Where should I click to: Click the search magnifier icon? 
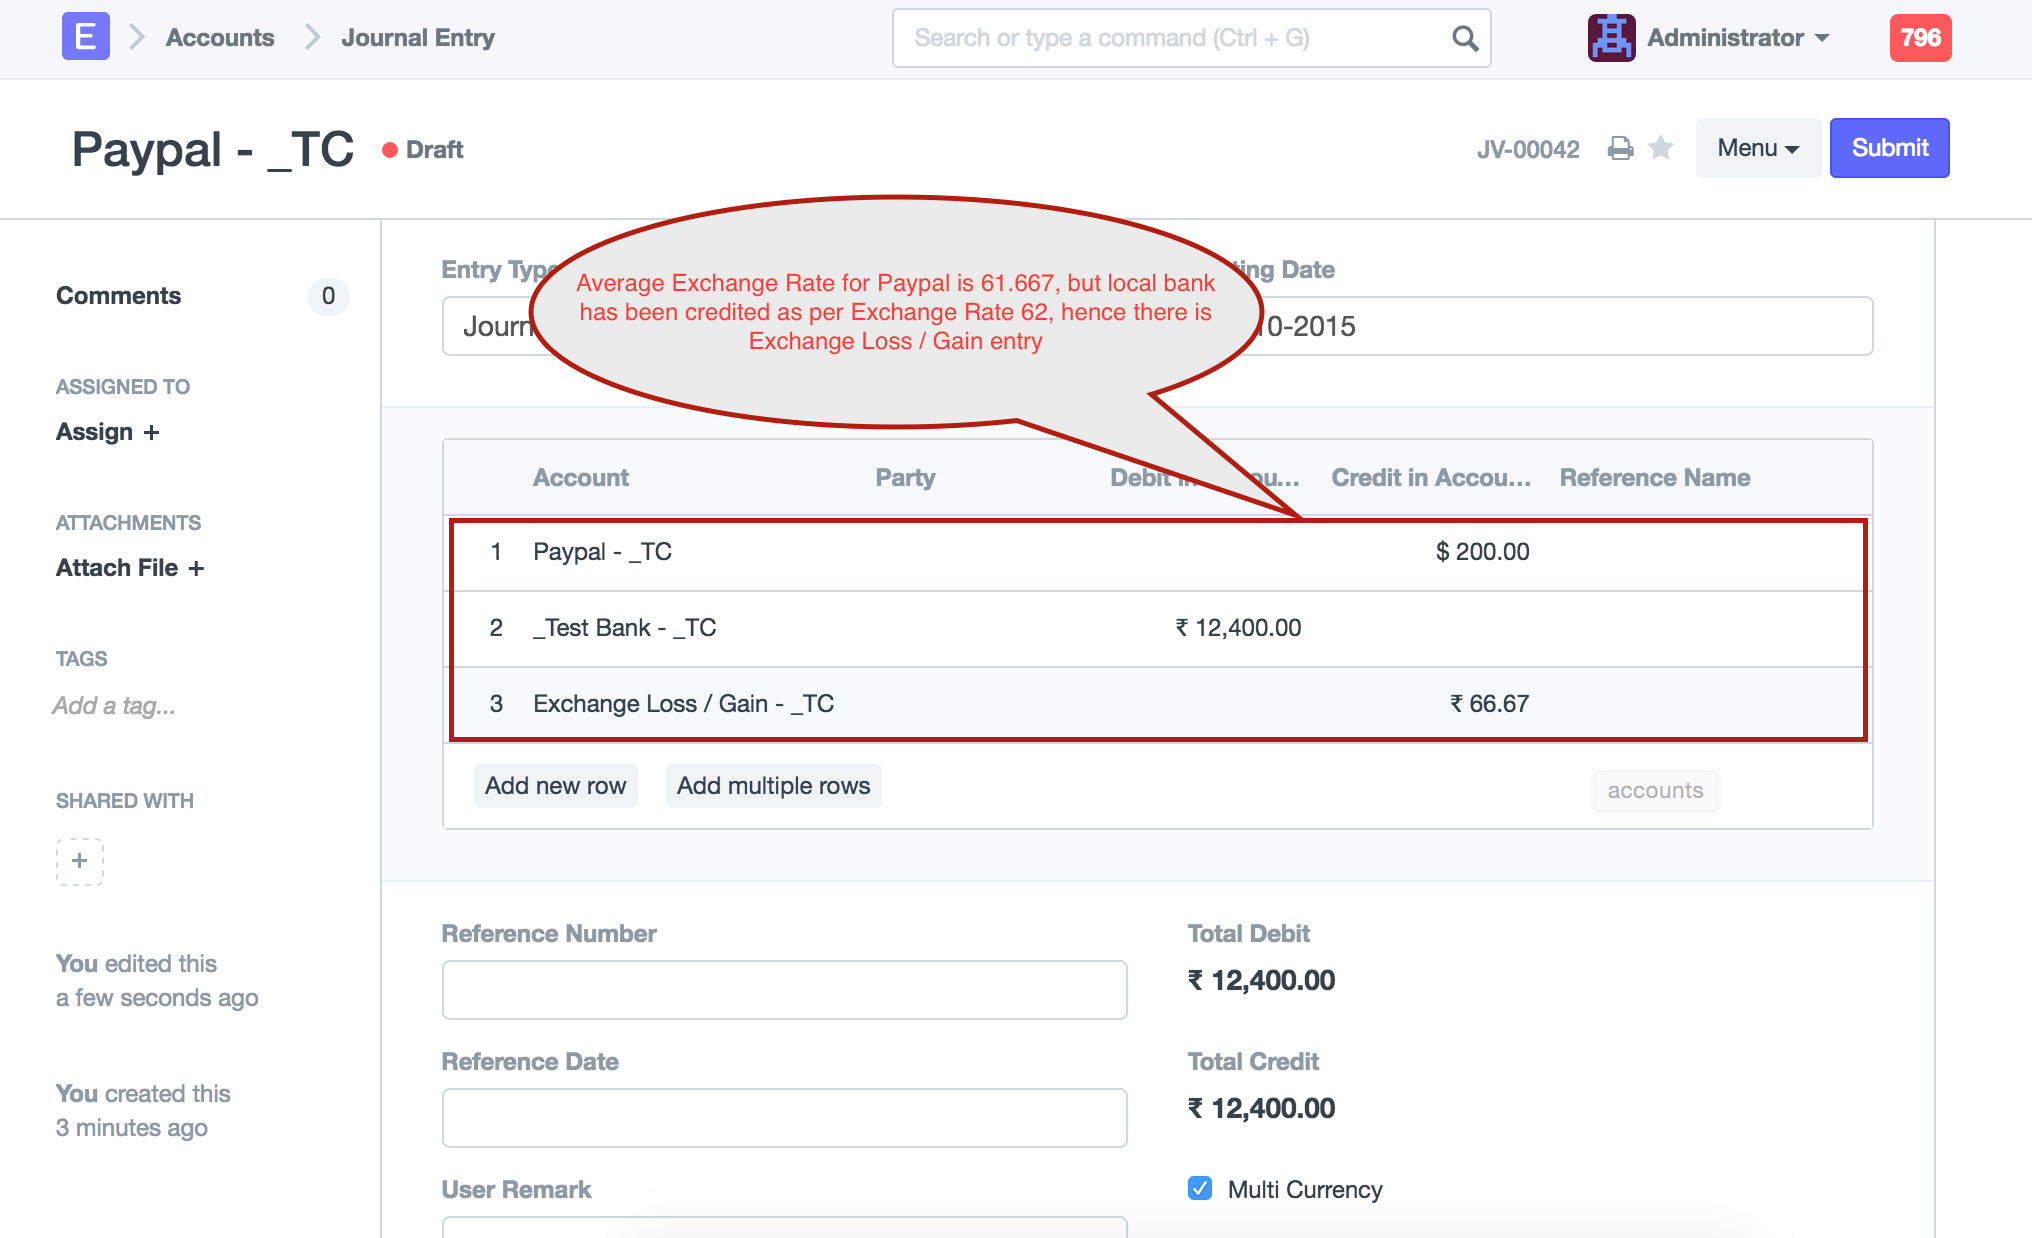click(1465, 38)
